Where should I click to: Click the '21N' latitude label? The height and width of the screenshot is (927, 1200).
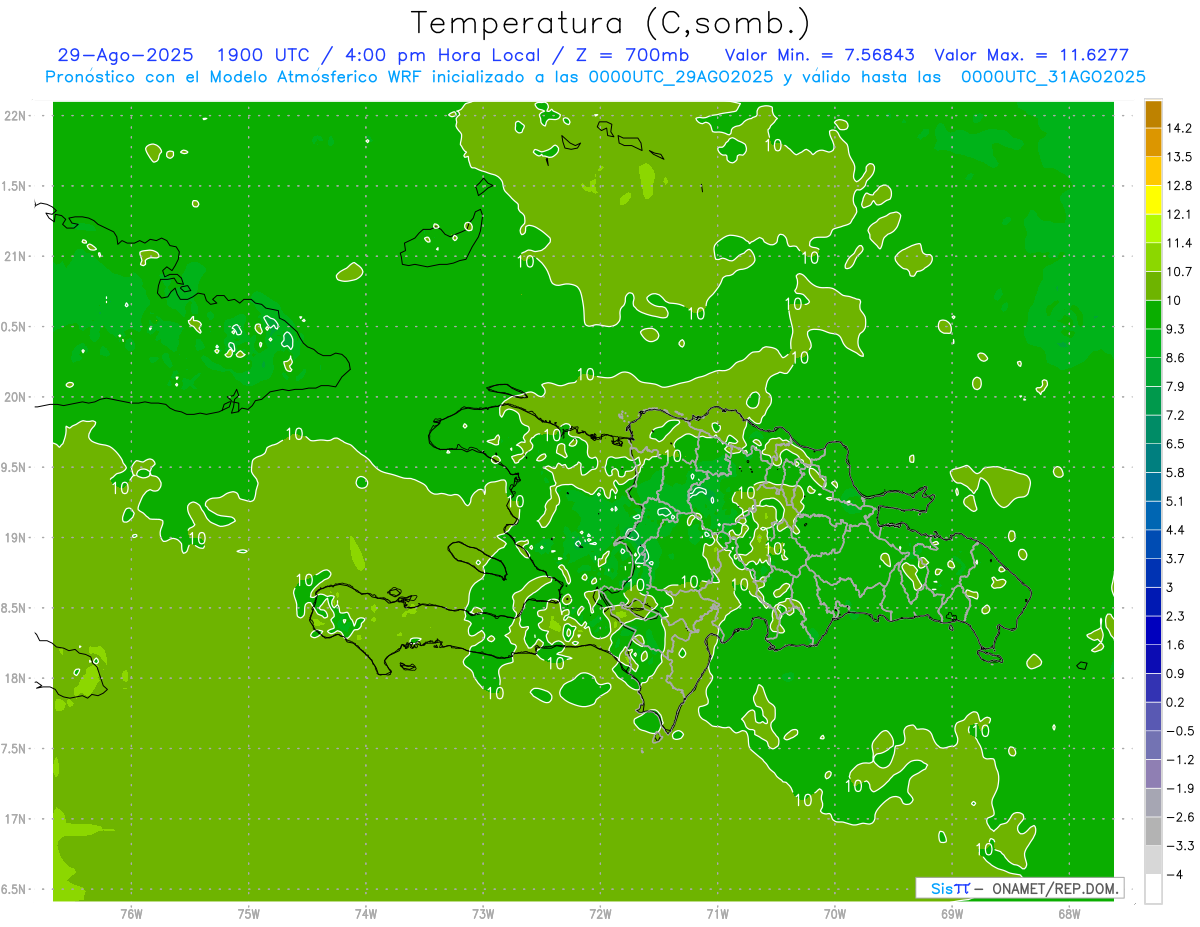pyautogui.click(x=14, y=256)
